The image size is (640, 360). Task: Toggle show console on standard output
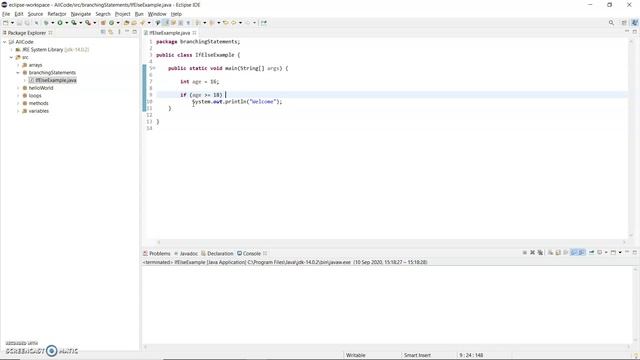coord(573,253)
